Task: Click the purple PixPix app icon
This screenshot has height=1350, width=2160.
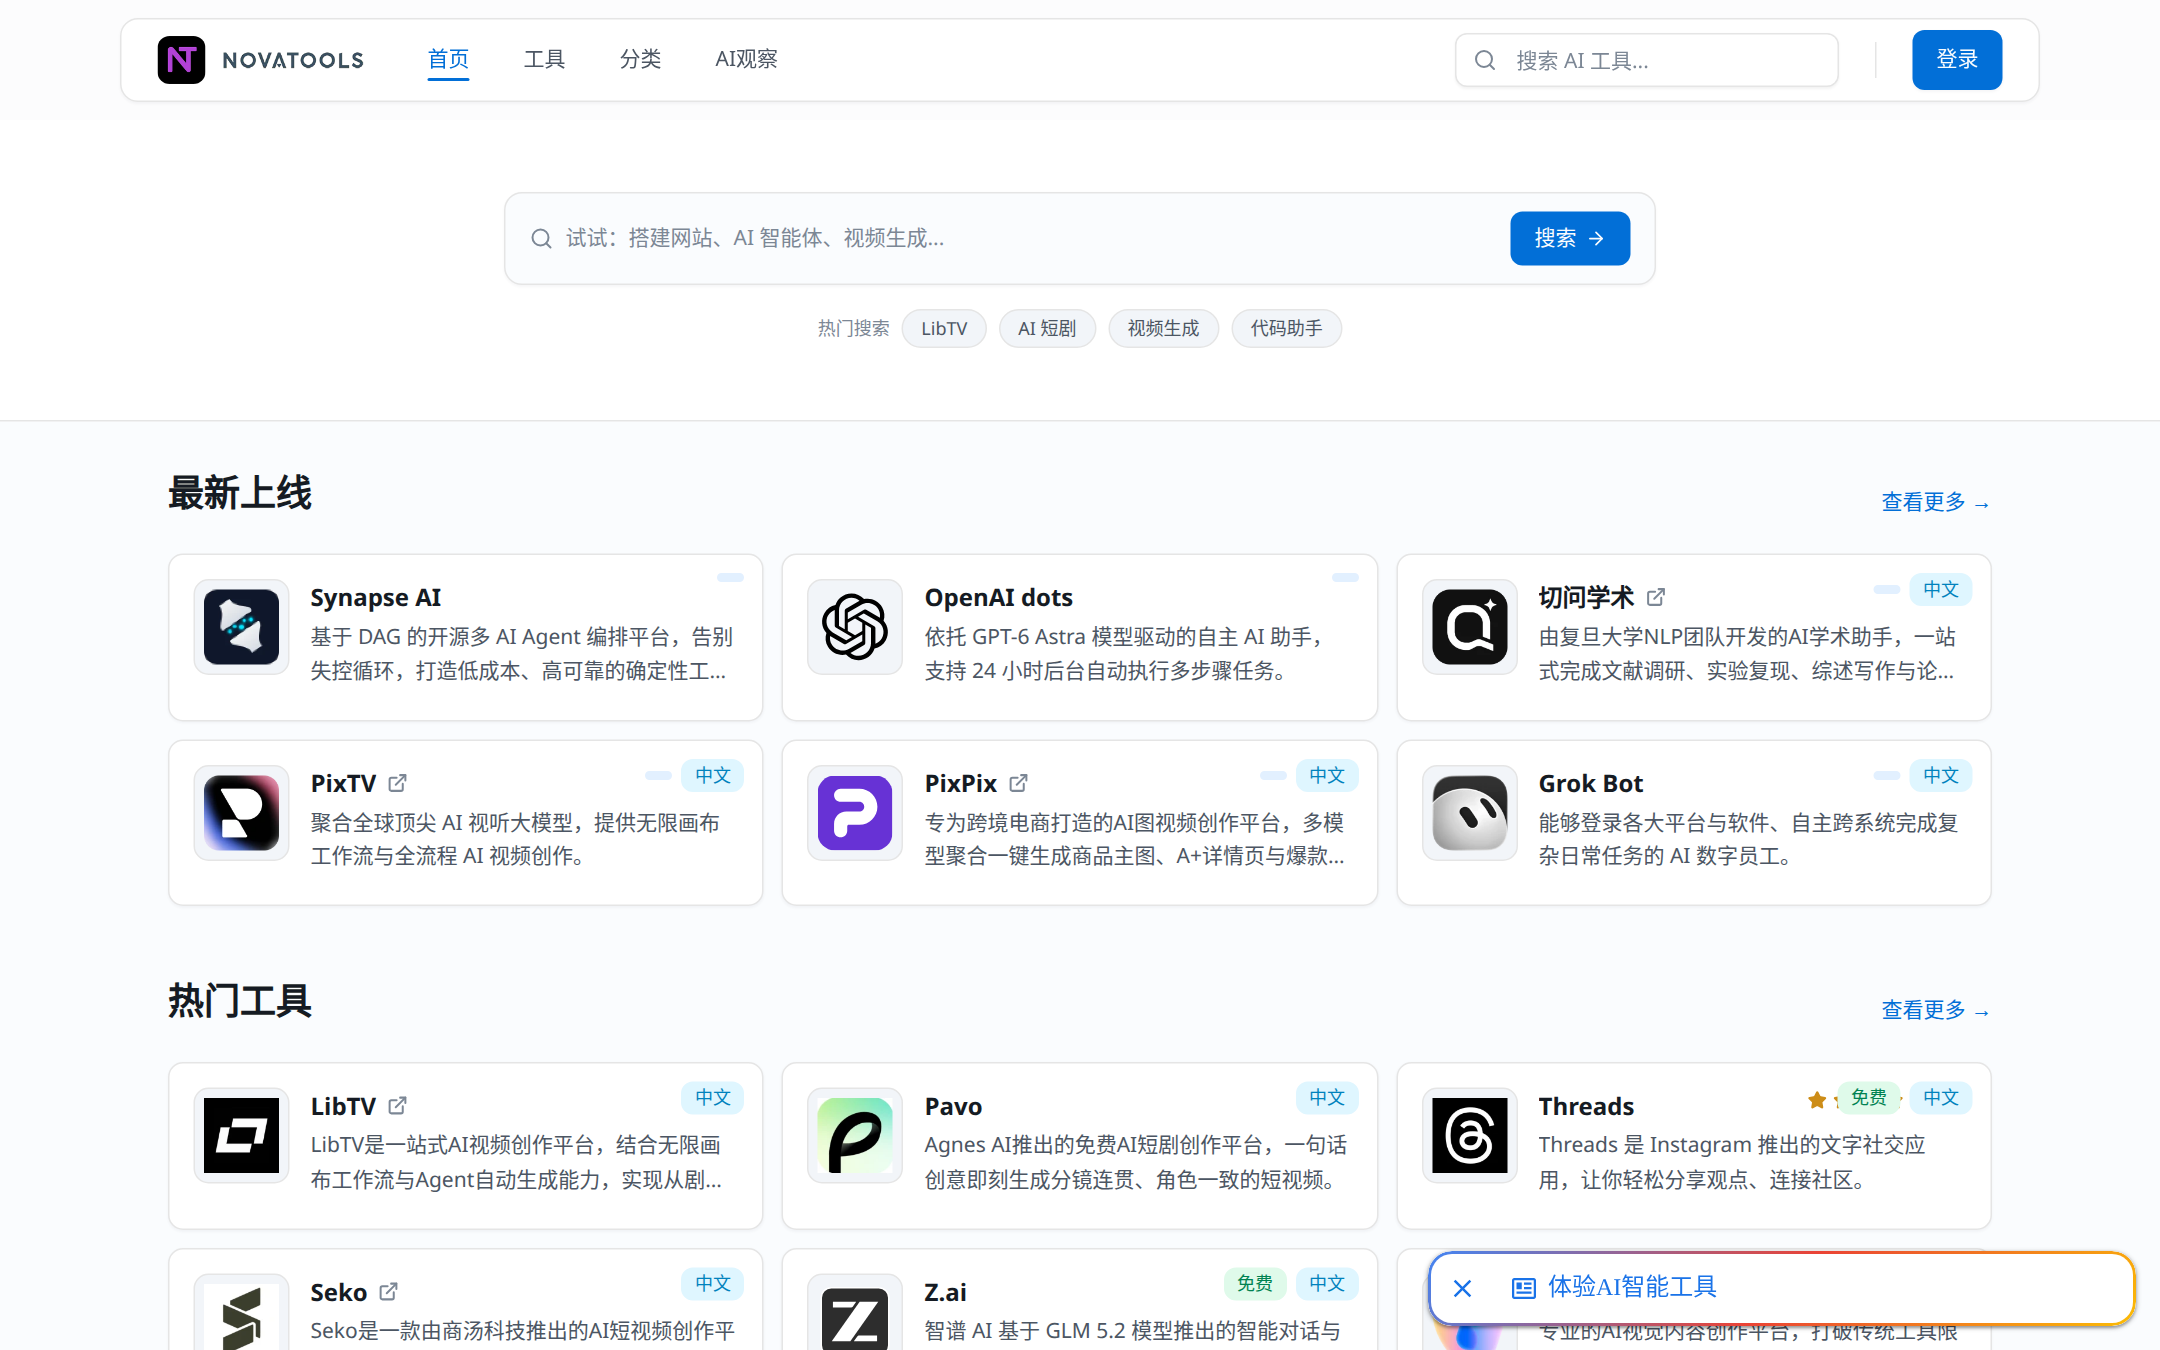Action: pyautogui.click(x=855, y=813)
